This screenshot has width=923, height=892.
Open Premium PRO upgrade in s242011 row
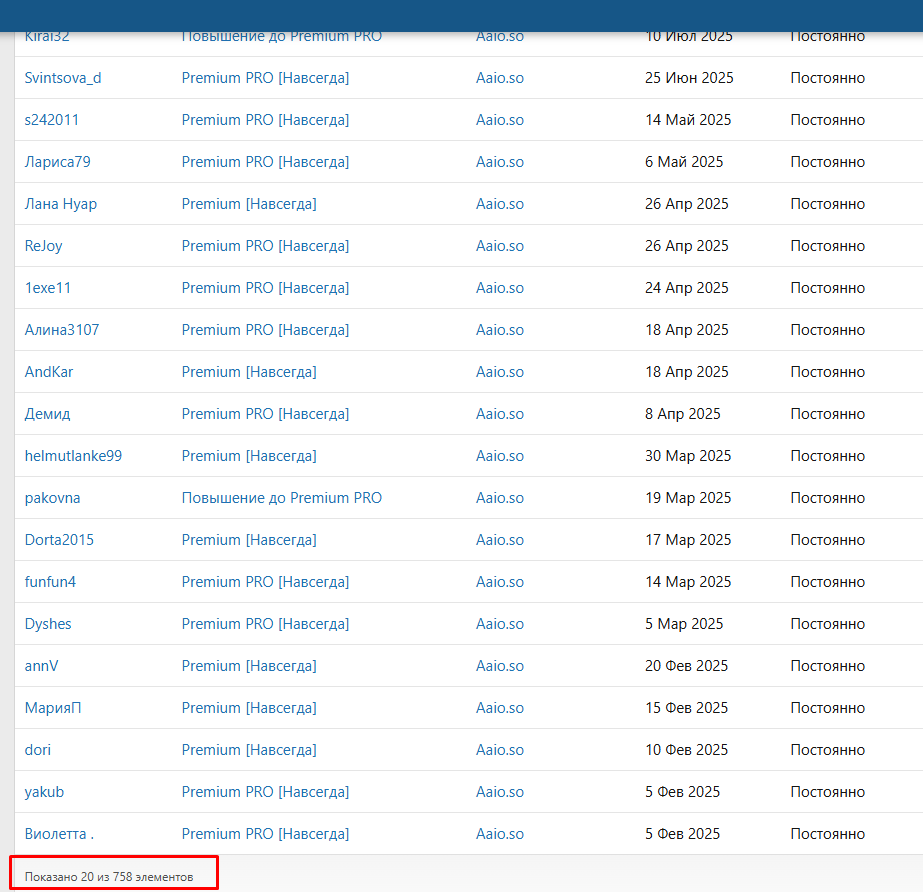pyautogui.click(x=265, y=120)
